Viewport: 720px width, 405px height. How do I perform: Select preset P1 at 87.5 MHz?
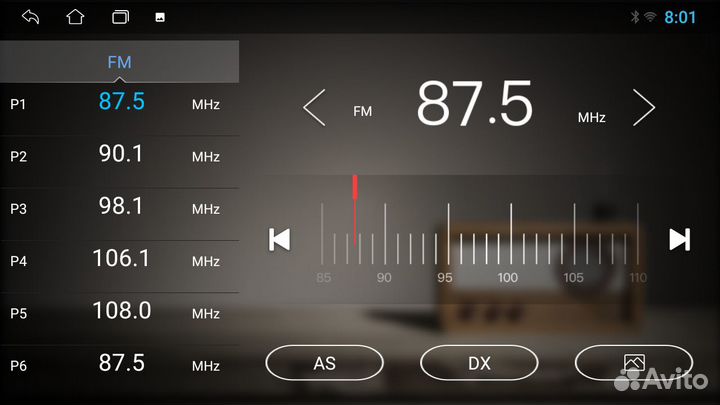pos(120,103)
